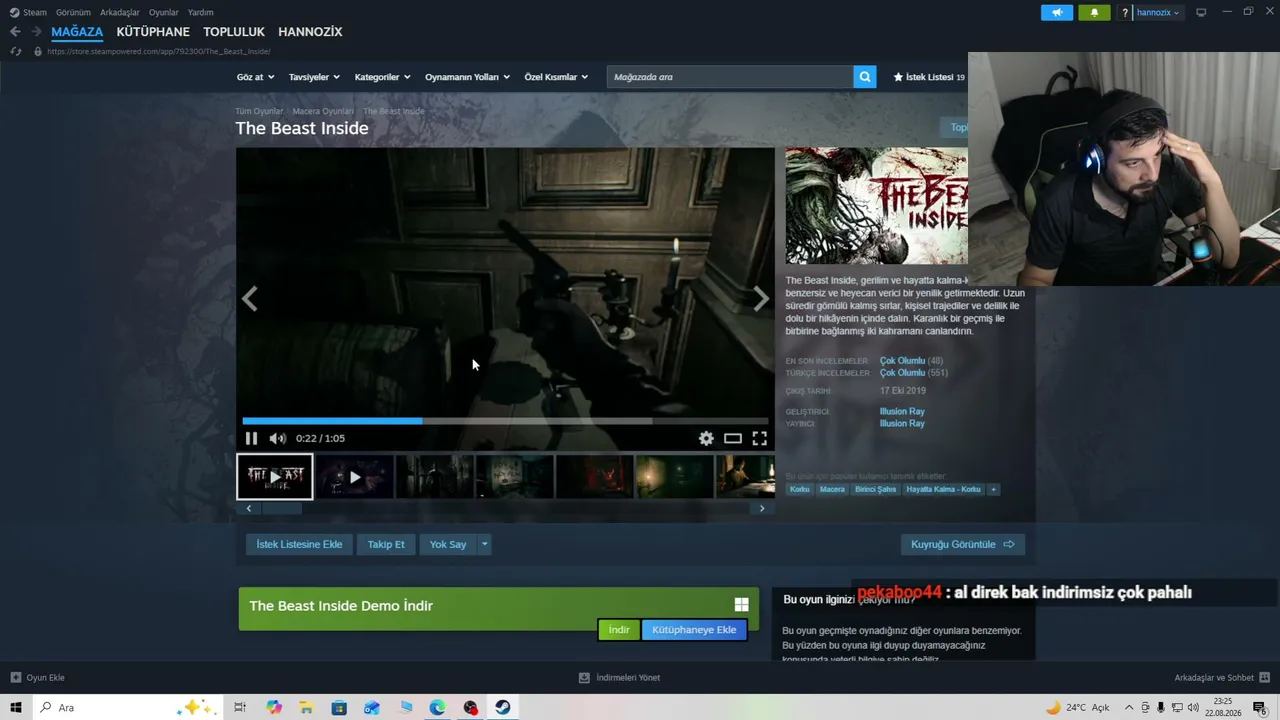Click the plus icon to add a tag

pyautogui.click(x=993, y=489)
